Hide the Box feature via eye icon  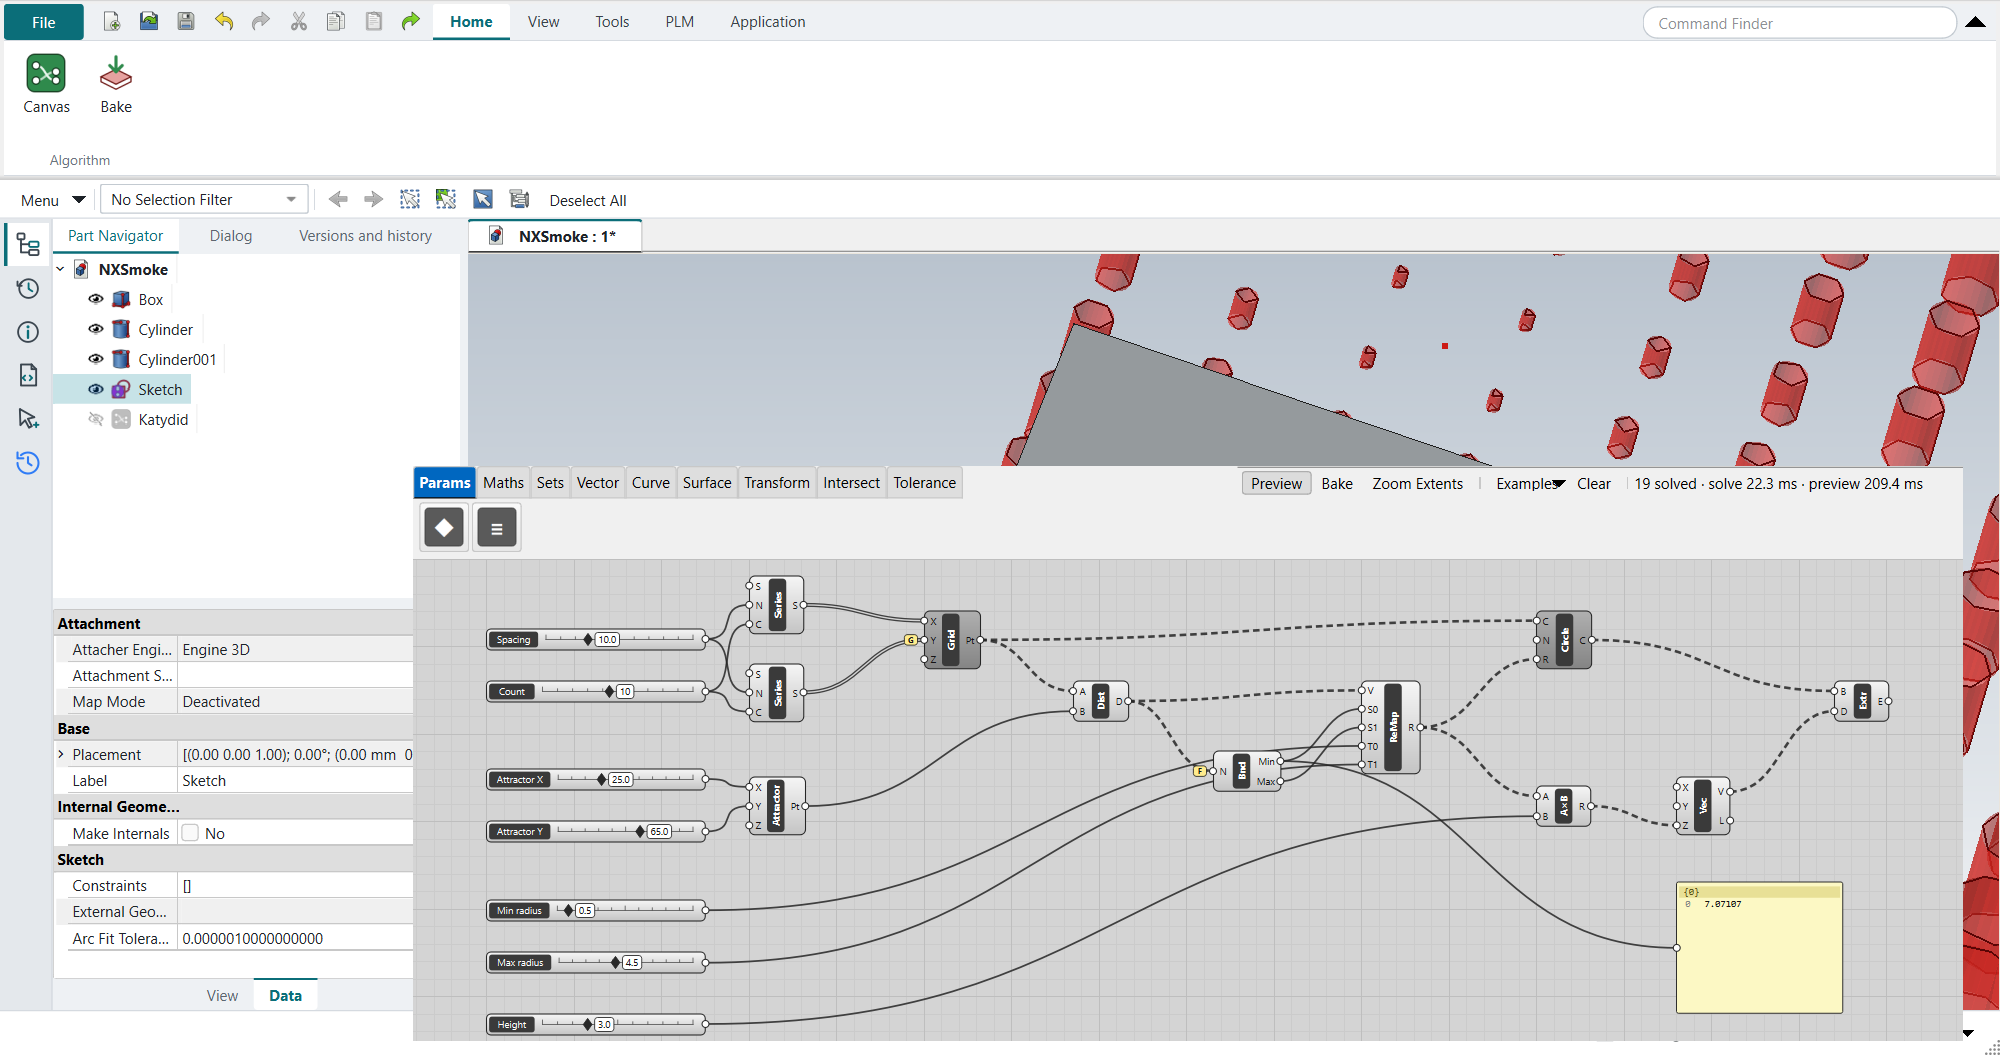(x=96, y=299)
